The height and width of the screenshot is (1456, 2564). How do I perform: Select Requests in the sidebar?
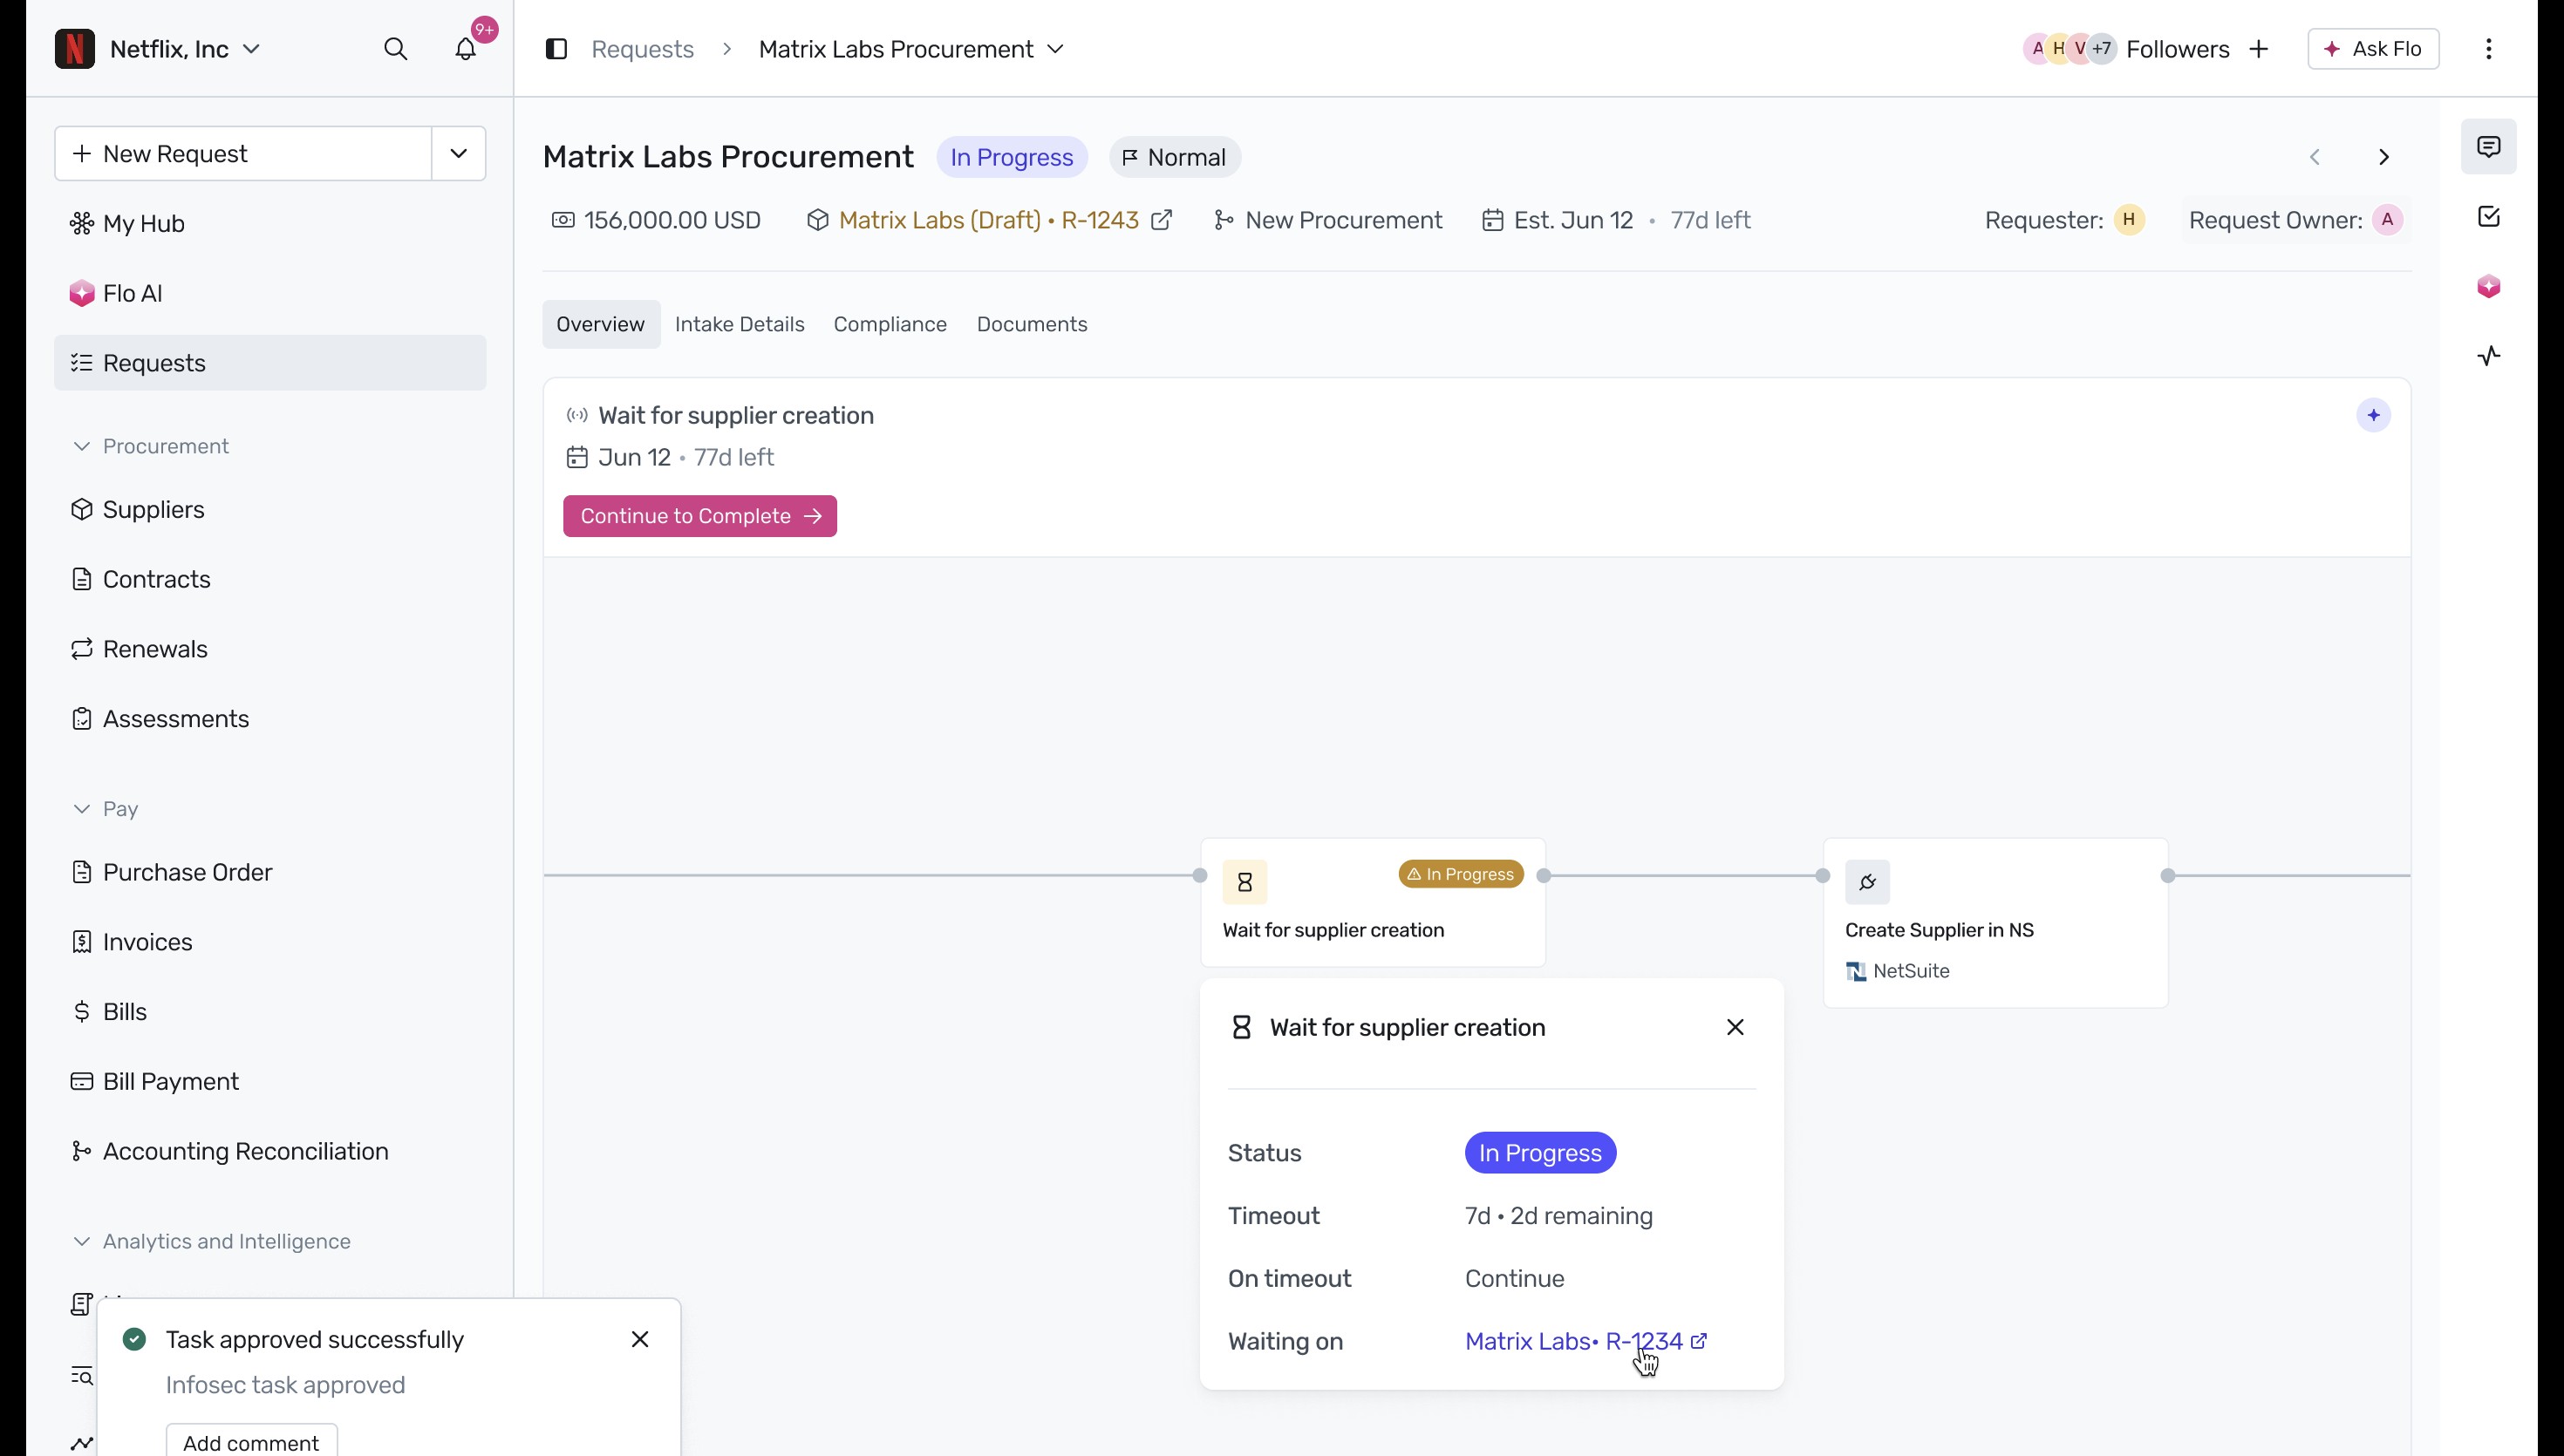tap(270, 363)
